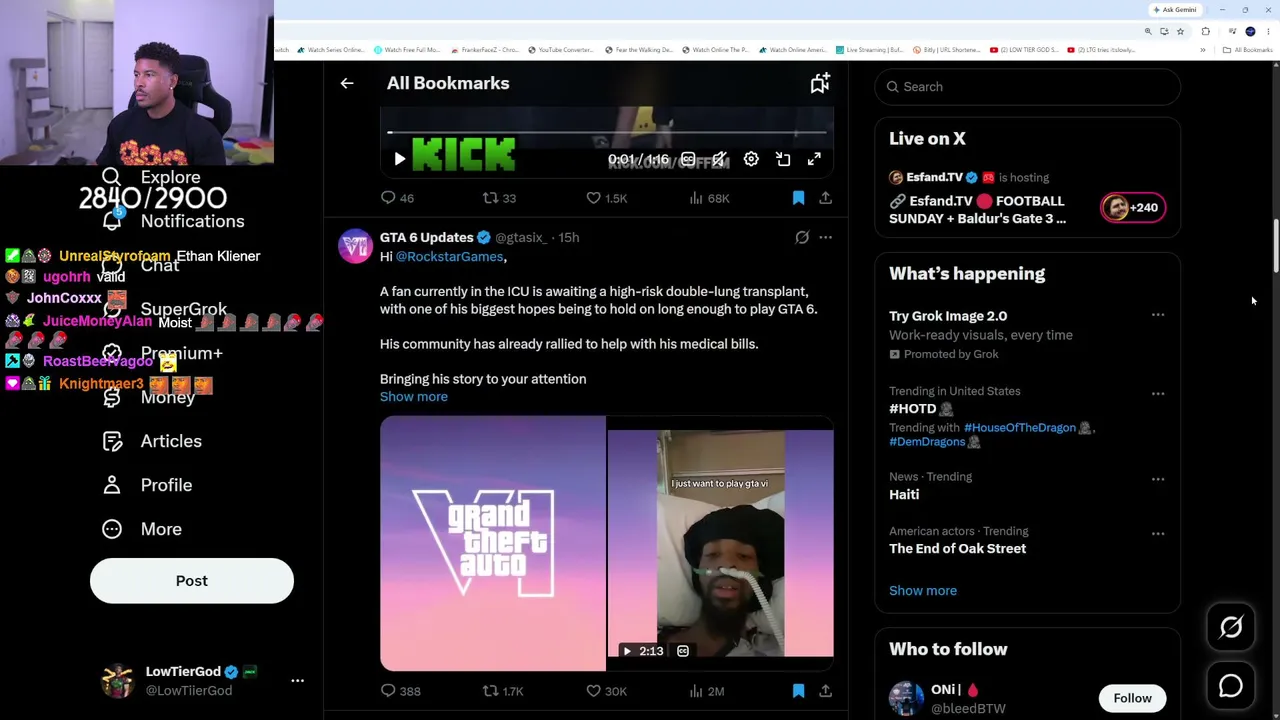Image resolution: width=1280 pixels, height=720 pixels.
Task: Share the Kick video post
Action: [x=825, y=198]
